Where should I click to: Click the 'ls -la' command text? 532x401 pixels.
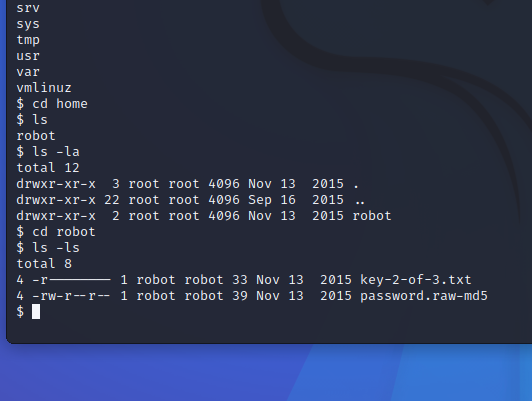click(x=56, y=152)
